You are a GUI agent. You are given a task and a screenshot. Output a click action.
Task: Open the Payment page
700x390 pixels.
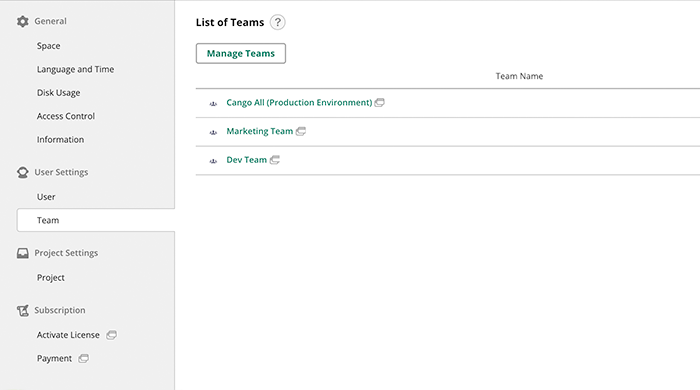(54, 358)
